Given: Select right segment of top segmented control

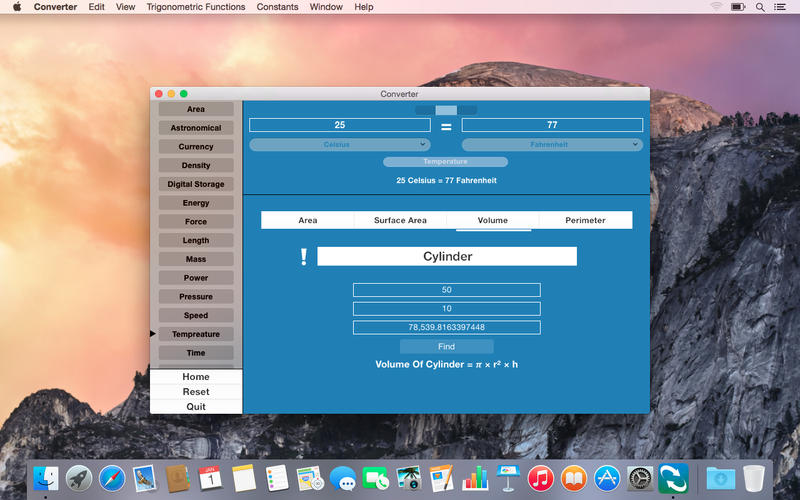Looking at the screenshot, I should pos(467,110).
